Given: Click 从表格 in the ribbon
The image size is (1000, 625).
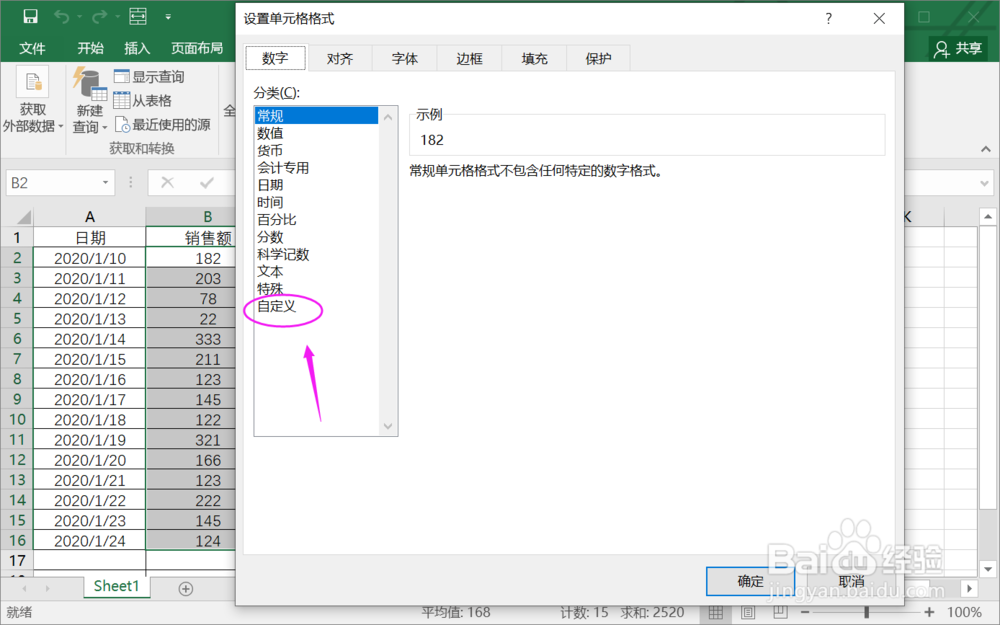Looking at the screenshot, I should click(x=143, y=101).
